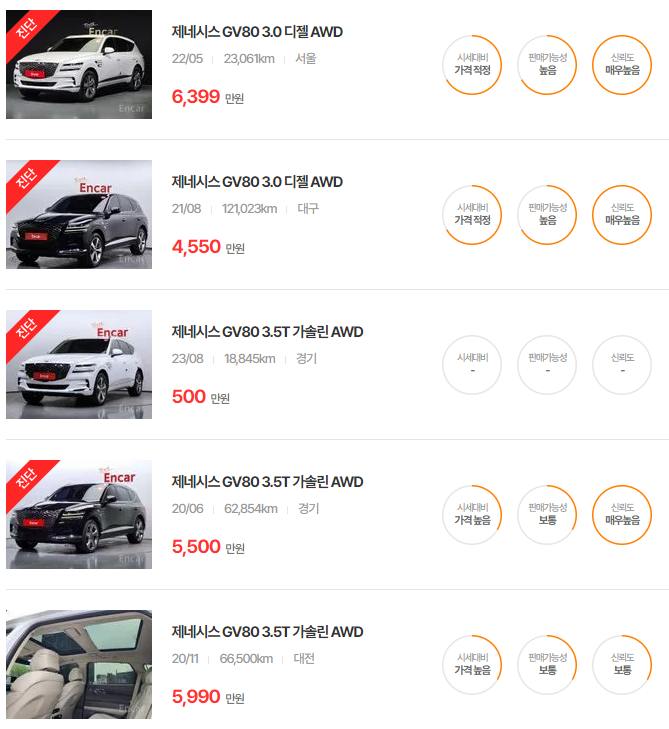The height and width of the screenshot is (729, 669).
Task: Open GV80 3.5T 가솔린 AWD 대전 listing title
Action: point(267,632)
